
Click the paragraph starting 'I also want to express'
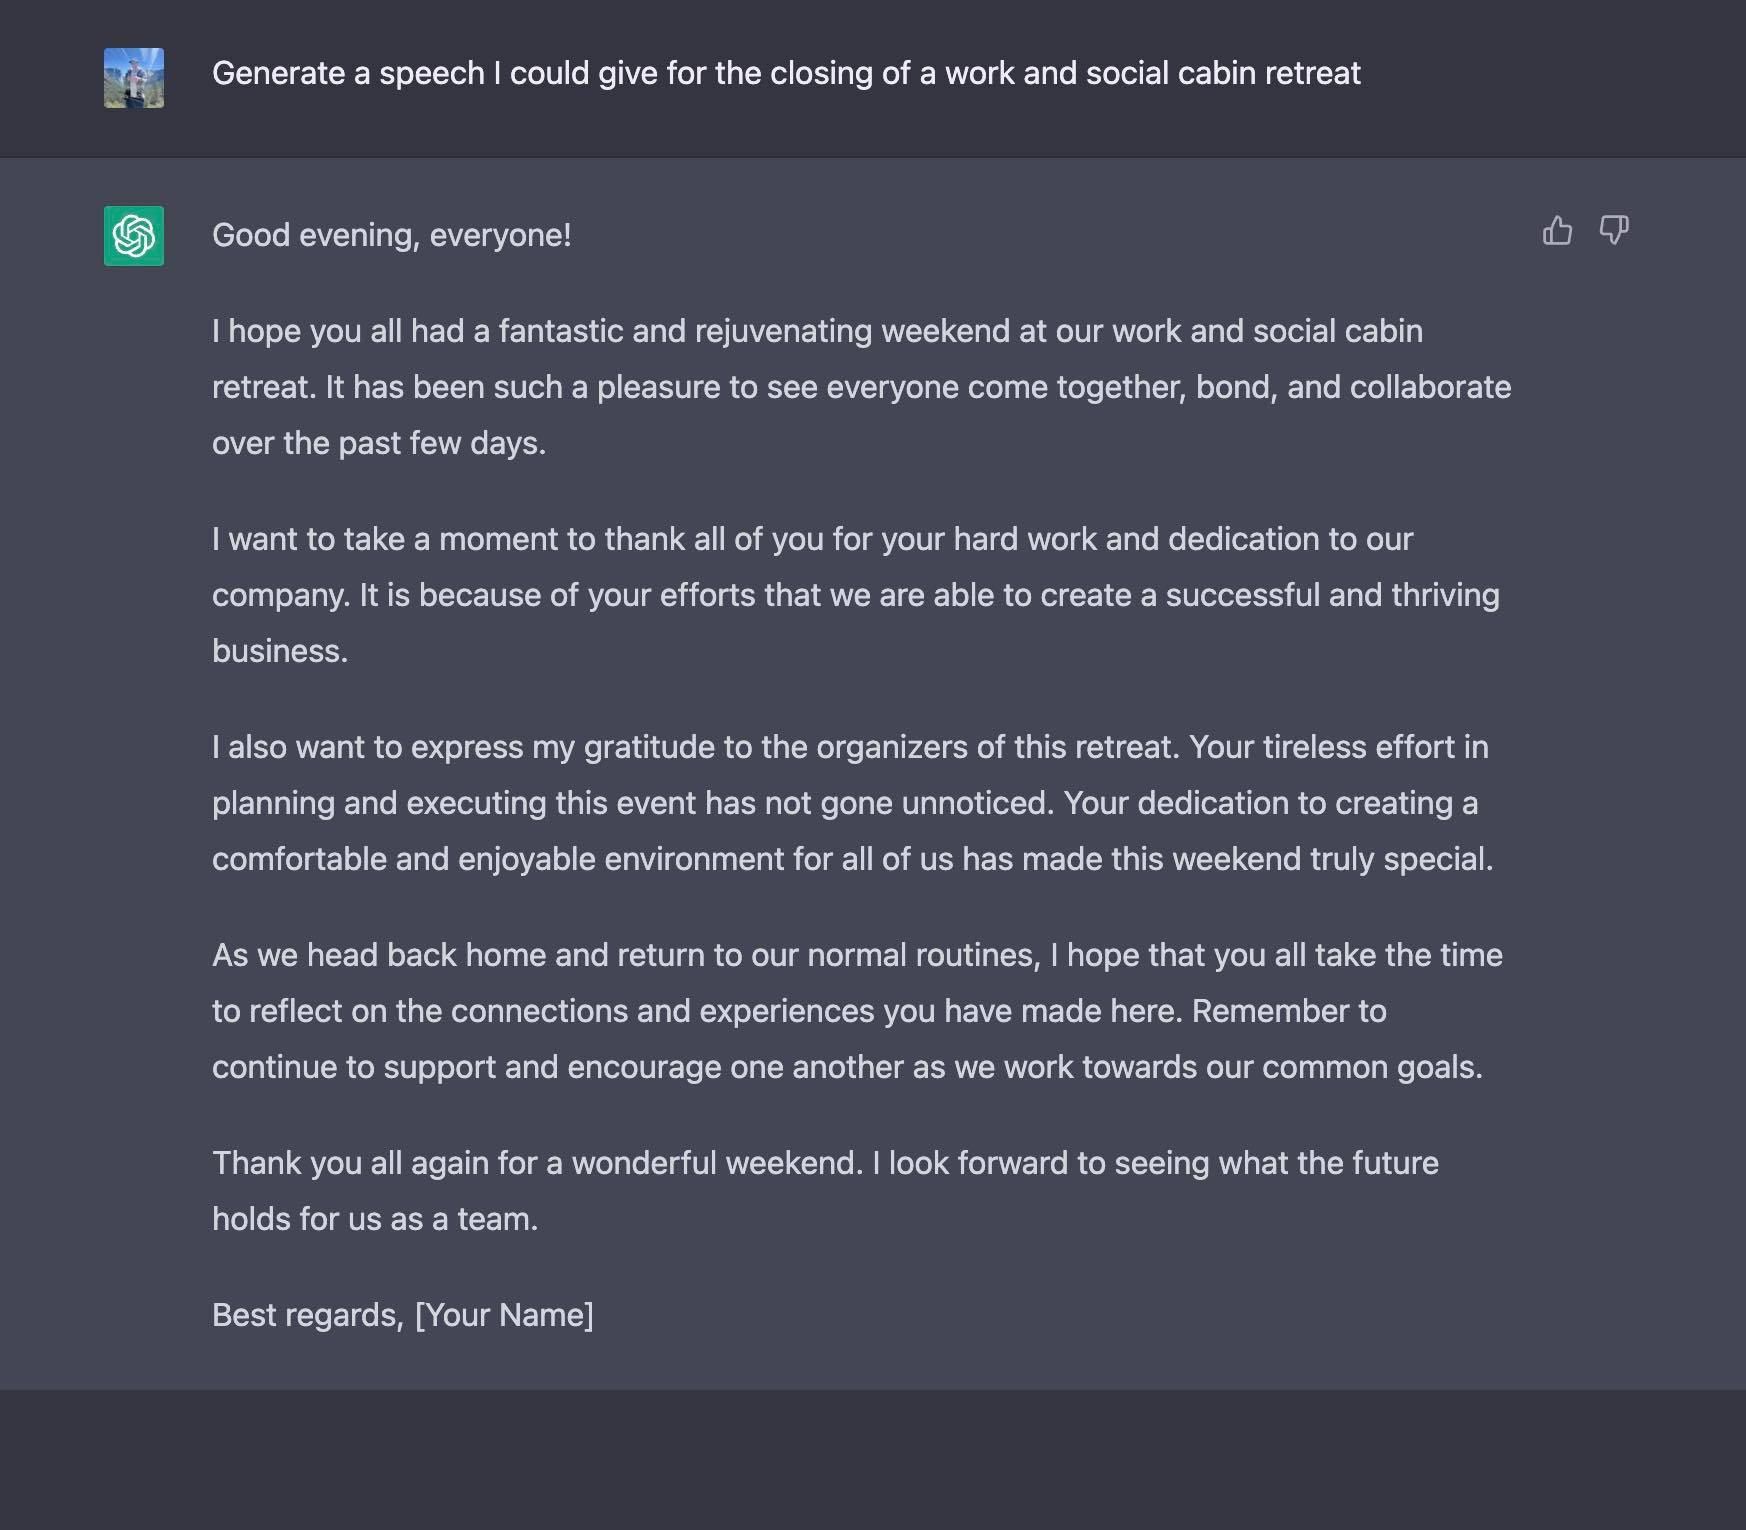(x=852, y=803)
